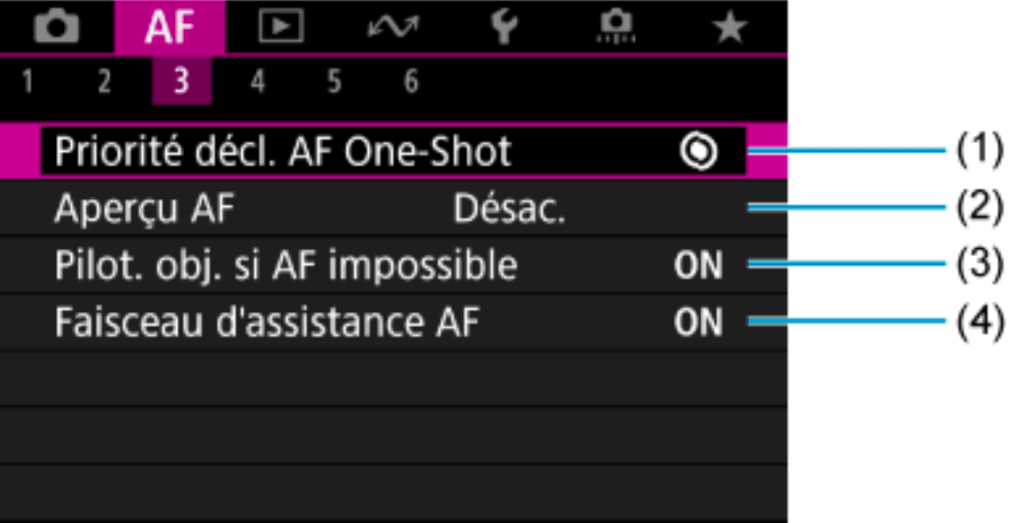The height and width of the screenshot is (523, 1024).
Task: Go to AF page 1
Action: click(28, 83)
